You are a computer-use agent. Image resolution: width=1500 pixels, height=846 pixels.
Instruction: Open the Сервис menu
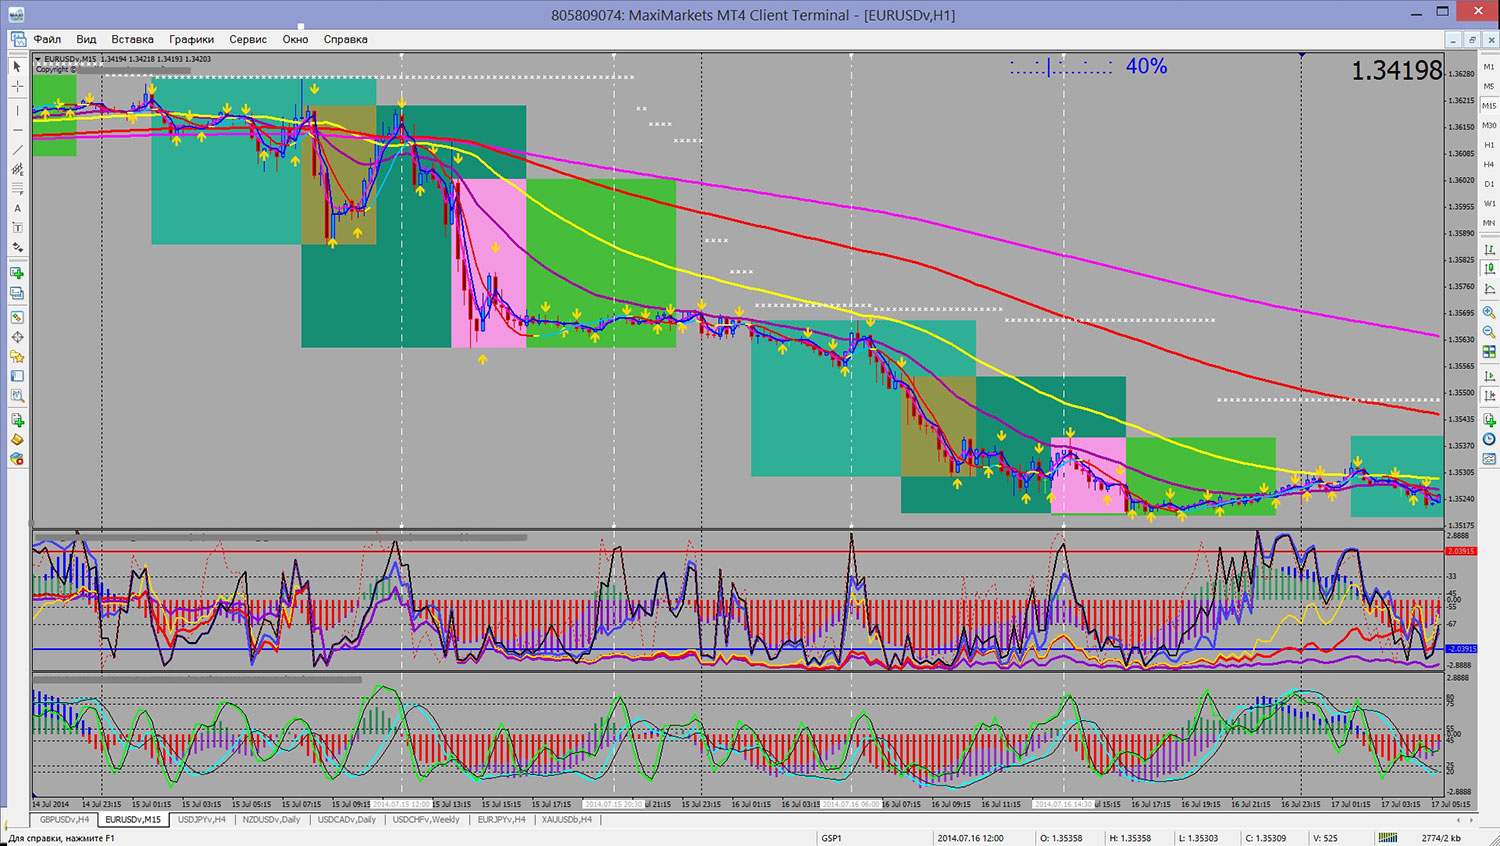click(x=248, y=39)
